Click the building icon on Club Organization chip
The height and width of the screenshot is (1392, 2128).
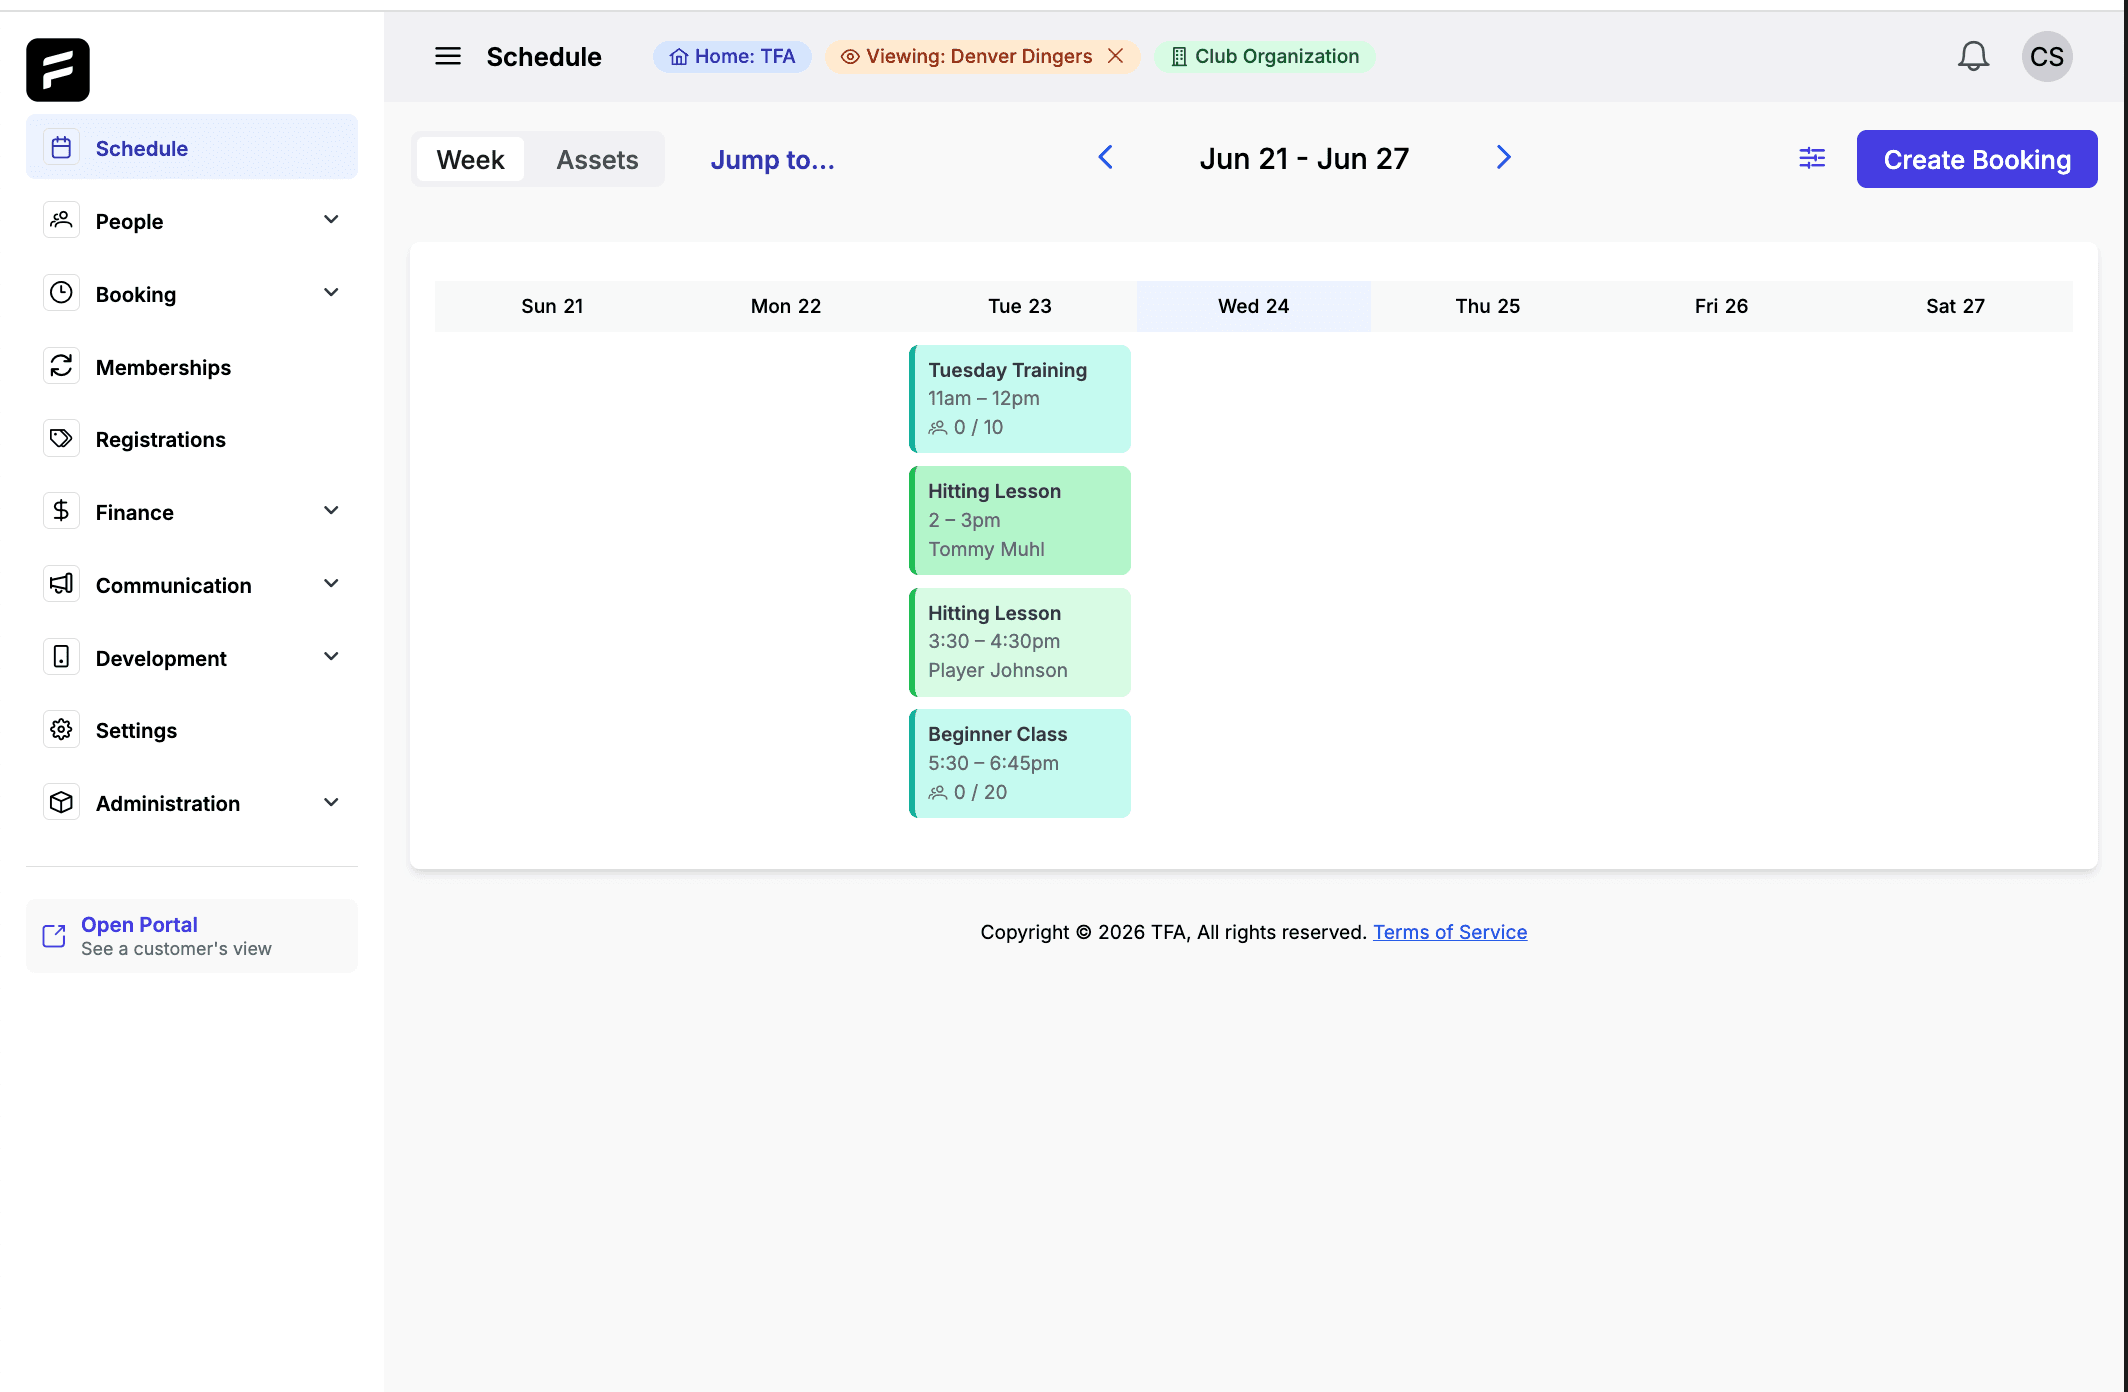tap(1179, 57)
